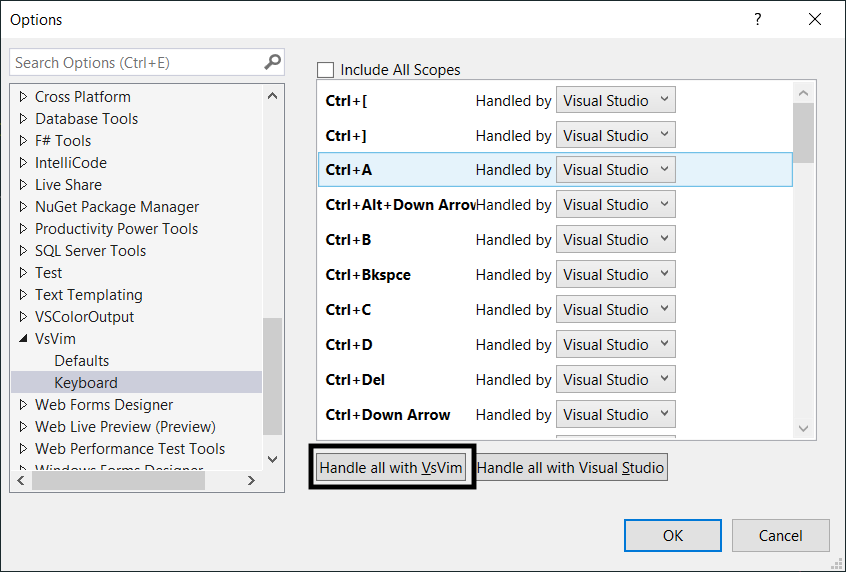The image size is (846, 572).
Task: Click the tree vertical scrollbar thumb
Action: [272, 376]
